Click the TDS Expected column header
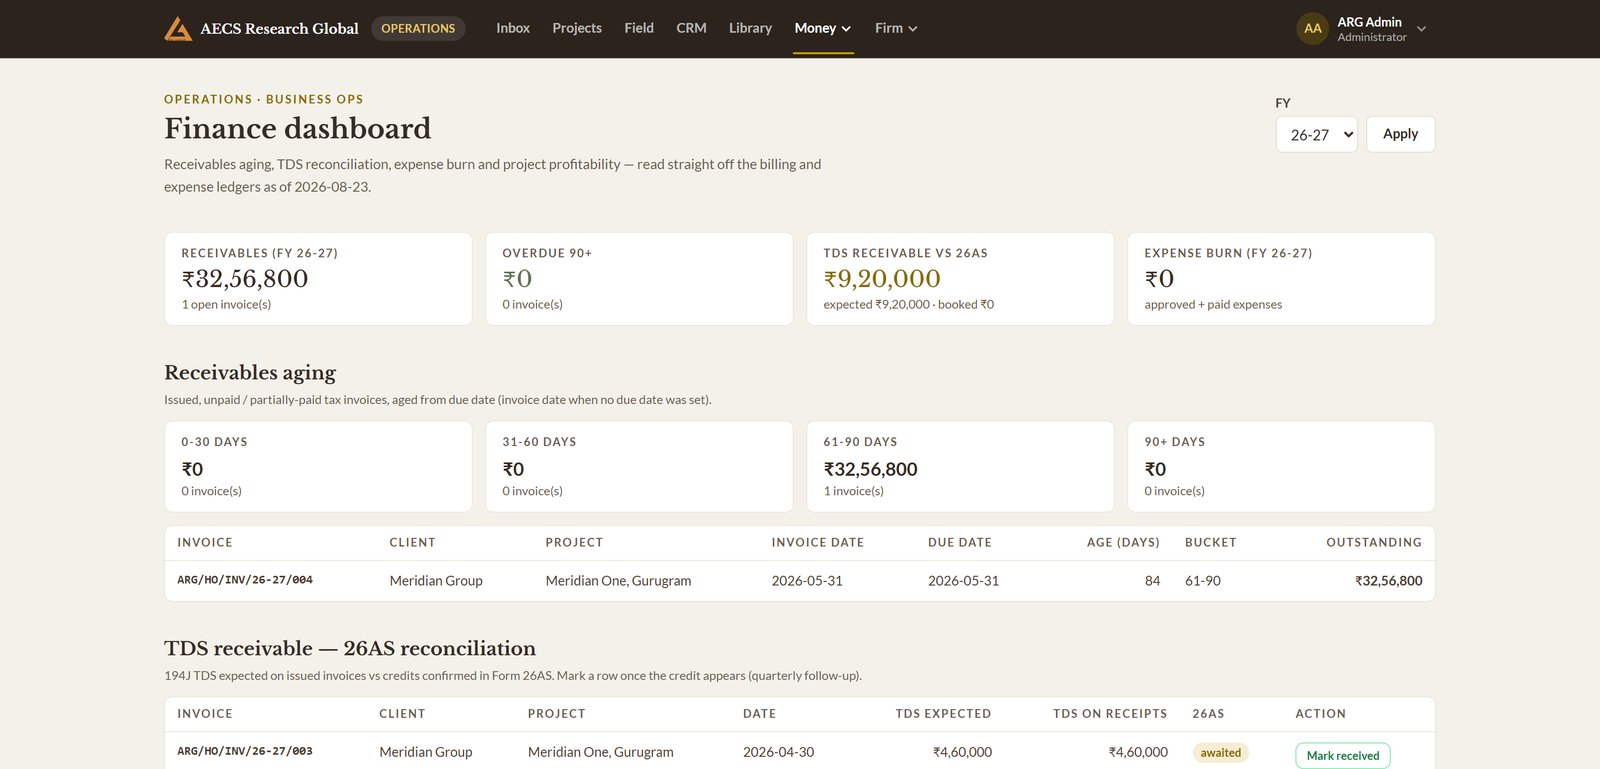1600x769 pixels. tap(943, 714)
